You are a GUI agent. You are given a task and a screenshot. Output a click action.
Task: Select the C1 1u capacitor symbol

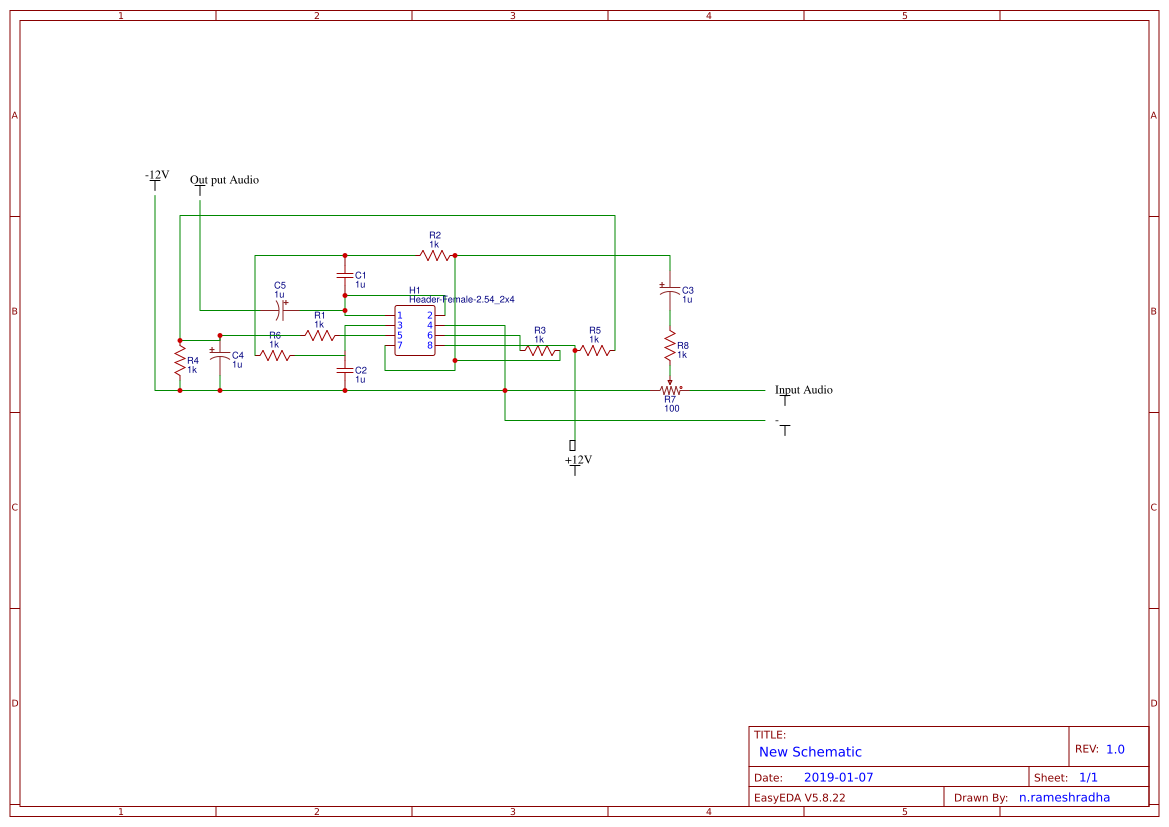(x=344, y=276)
